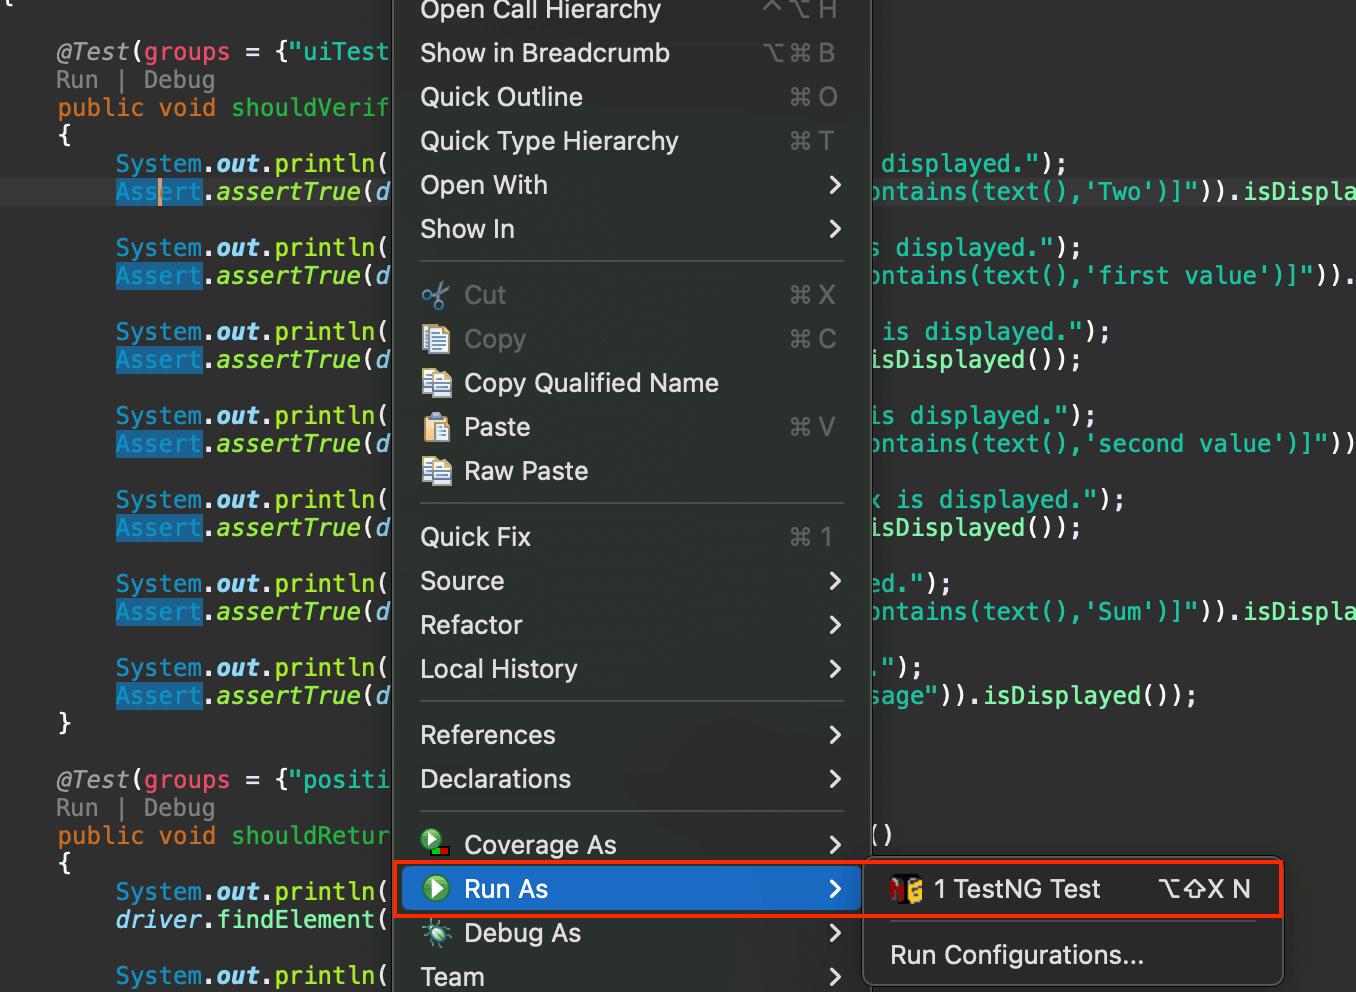Click the Copy icon in context menu
1356x992 pixels.
tap(437, 339)
